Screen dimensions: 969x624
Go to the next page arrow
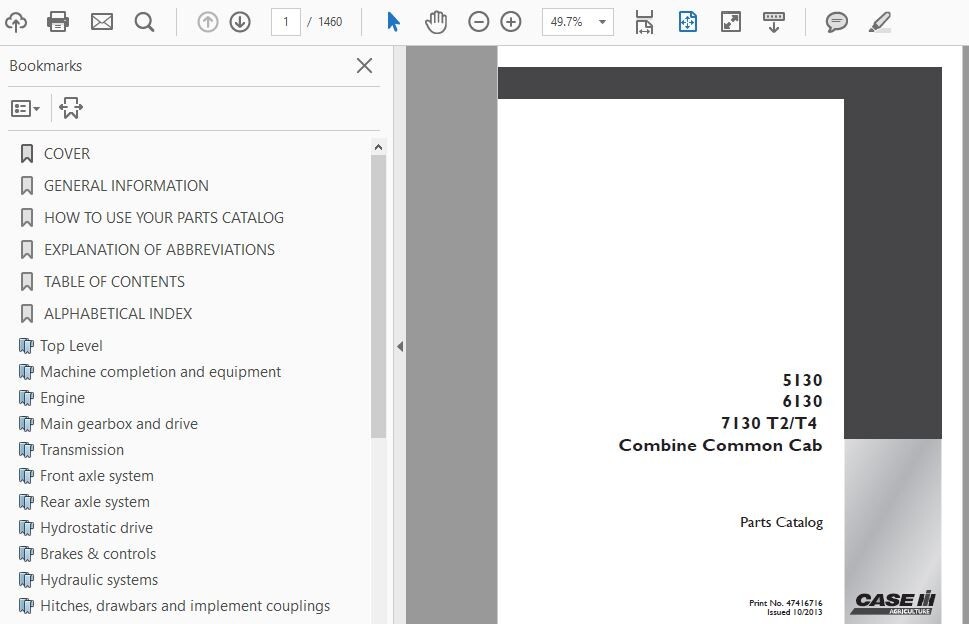(240, 22)
